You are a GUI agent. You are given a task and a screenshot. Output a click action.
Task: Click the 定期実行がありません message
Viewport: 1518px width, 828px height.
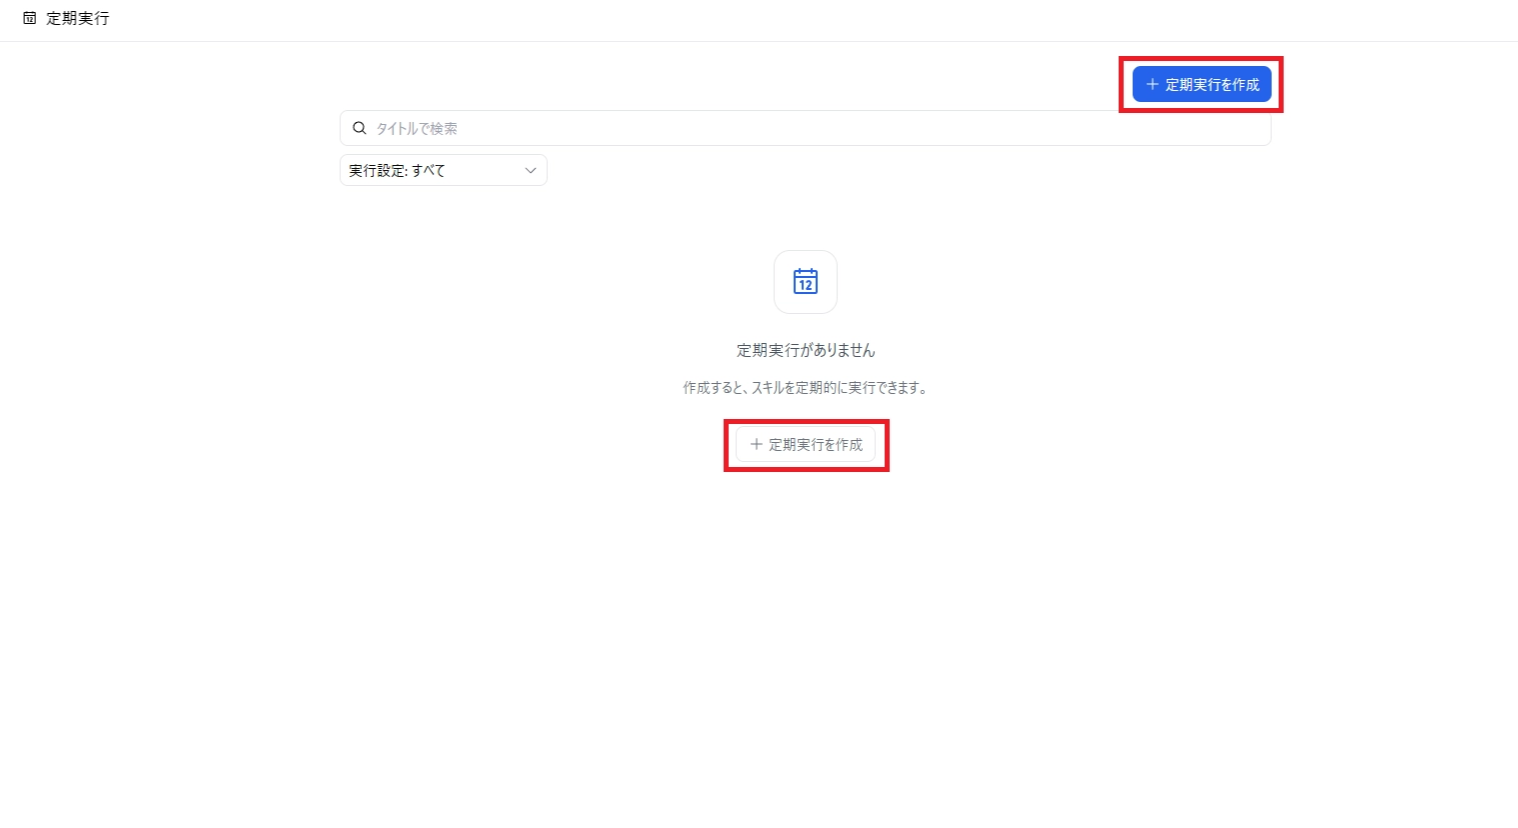pos(806,350)
